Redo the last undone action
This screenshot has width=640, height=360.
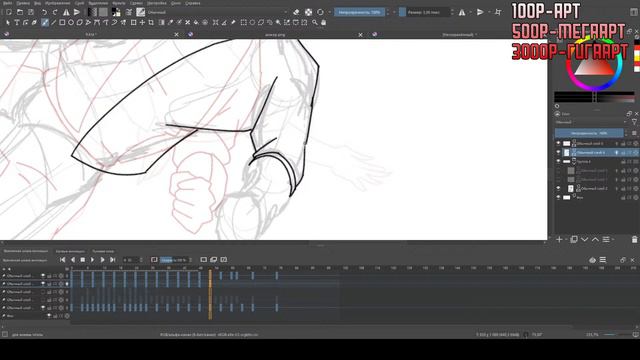(x=55, y=12)
